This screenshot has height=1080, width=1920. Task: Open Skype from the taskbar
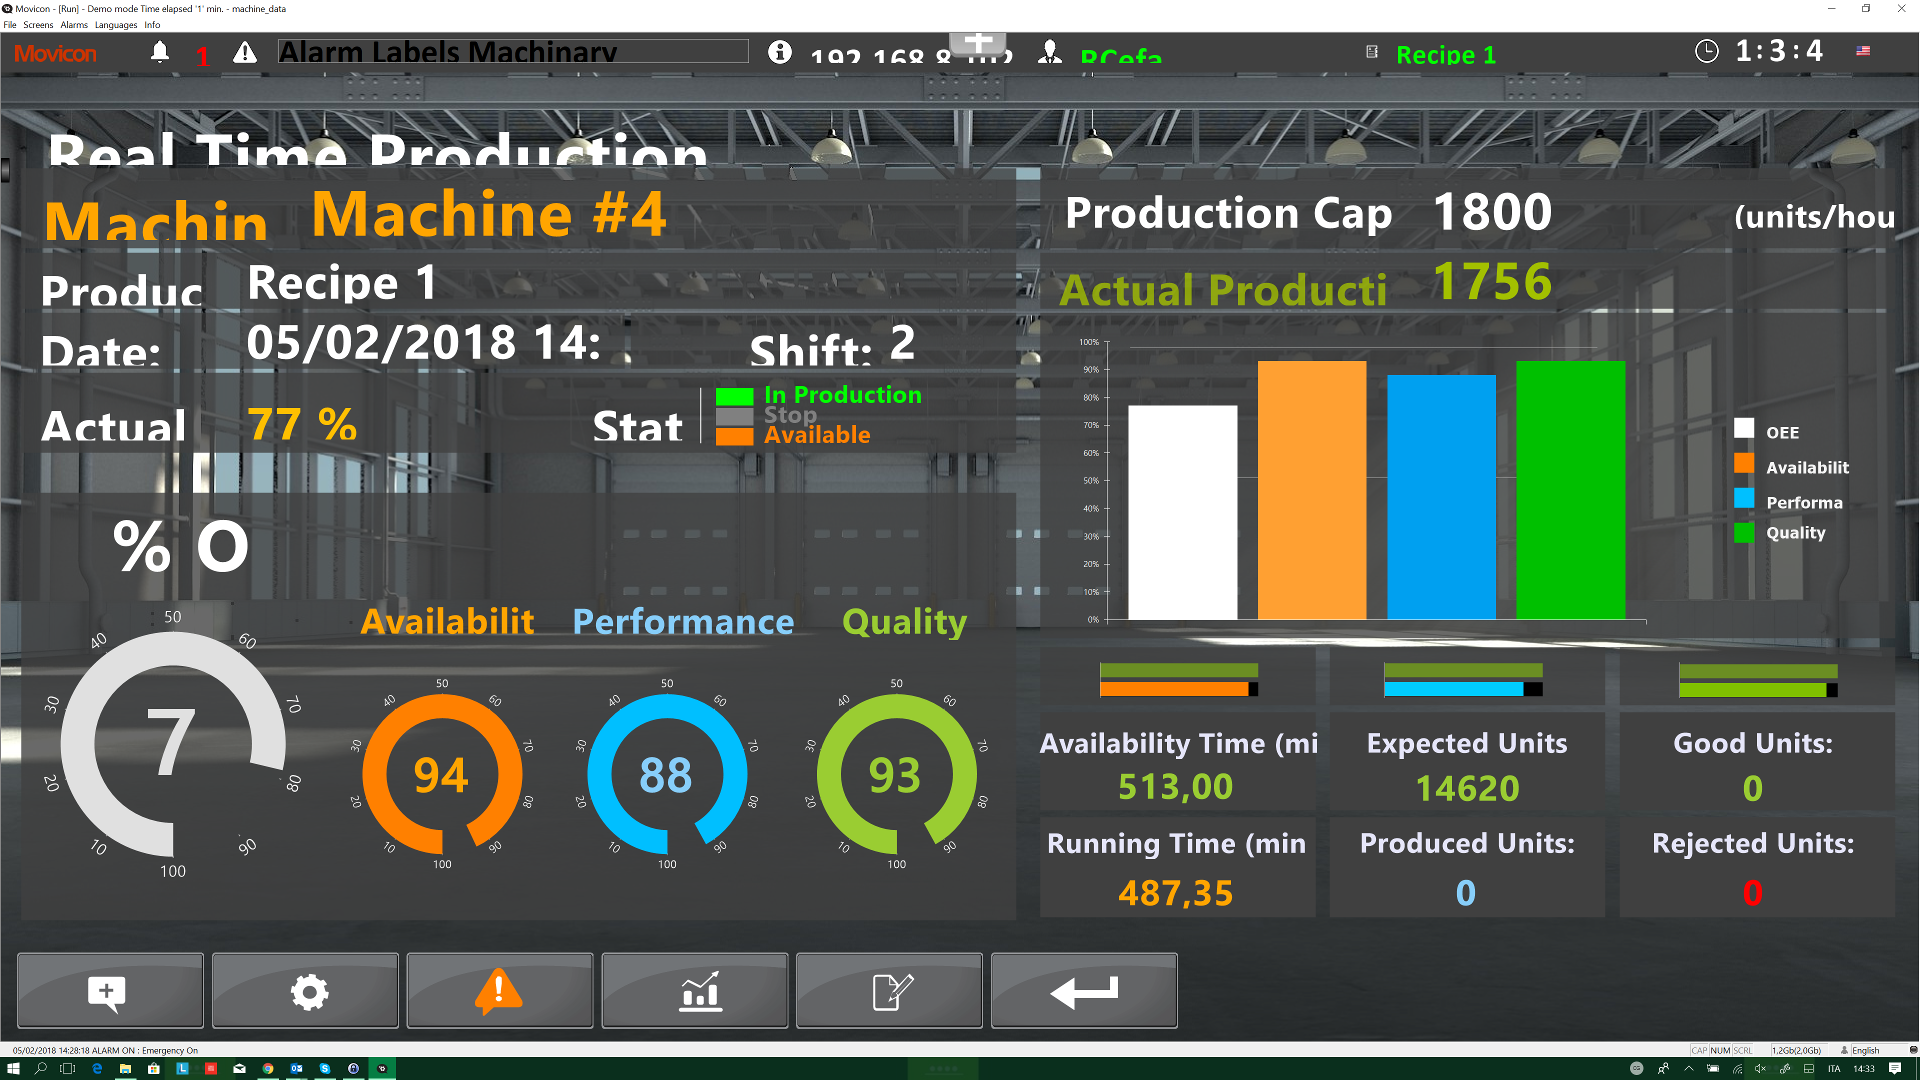click(x=324, y=1068)
